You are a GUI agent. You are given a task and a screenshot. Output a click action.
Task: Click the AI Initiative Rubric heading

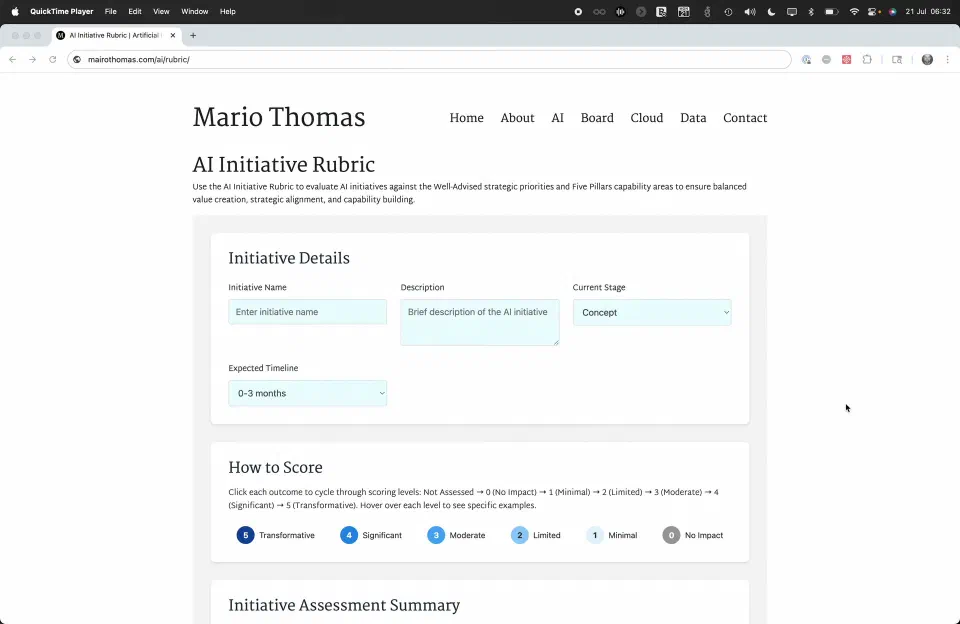[283, 165]
